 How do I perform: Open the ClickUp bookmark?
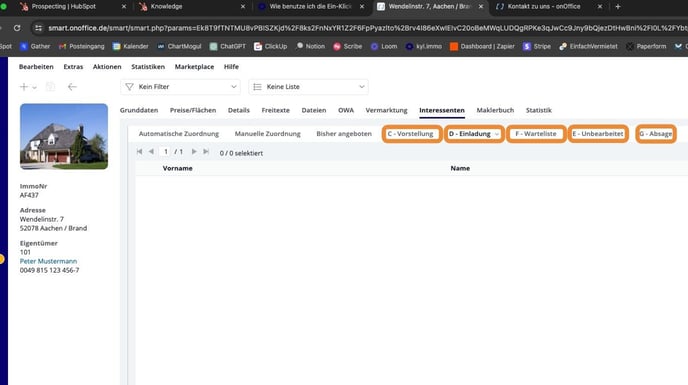click(x=271, y=46)
